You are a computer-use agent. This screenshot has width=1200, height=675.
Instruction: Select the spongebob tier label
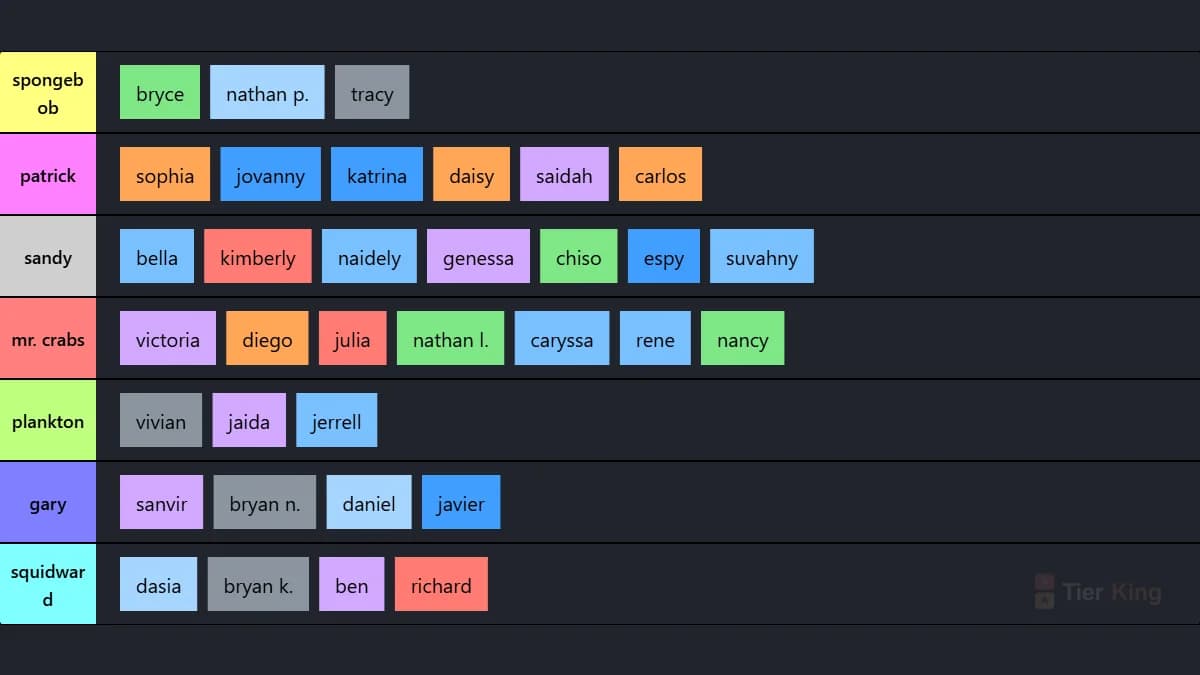[48, 93]
